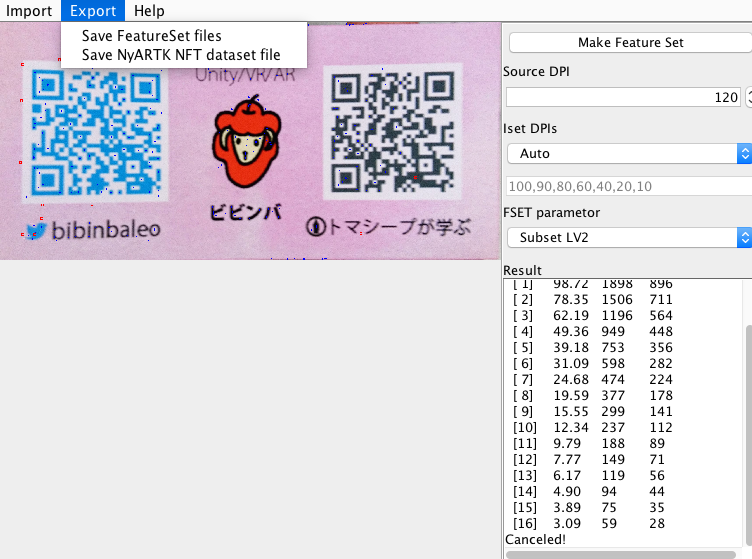Select result row [ 4] 49.36

click(x=593, y=332)
